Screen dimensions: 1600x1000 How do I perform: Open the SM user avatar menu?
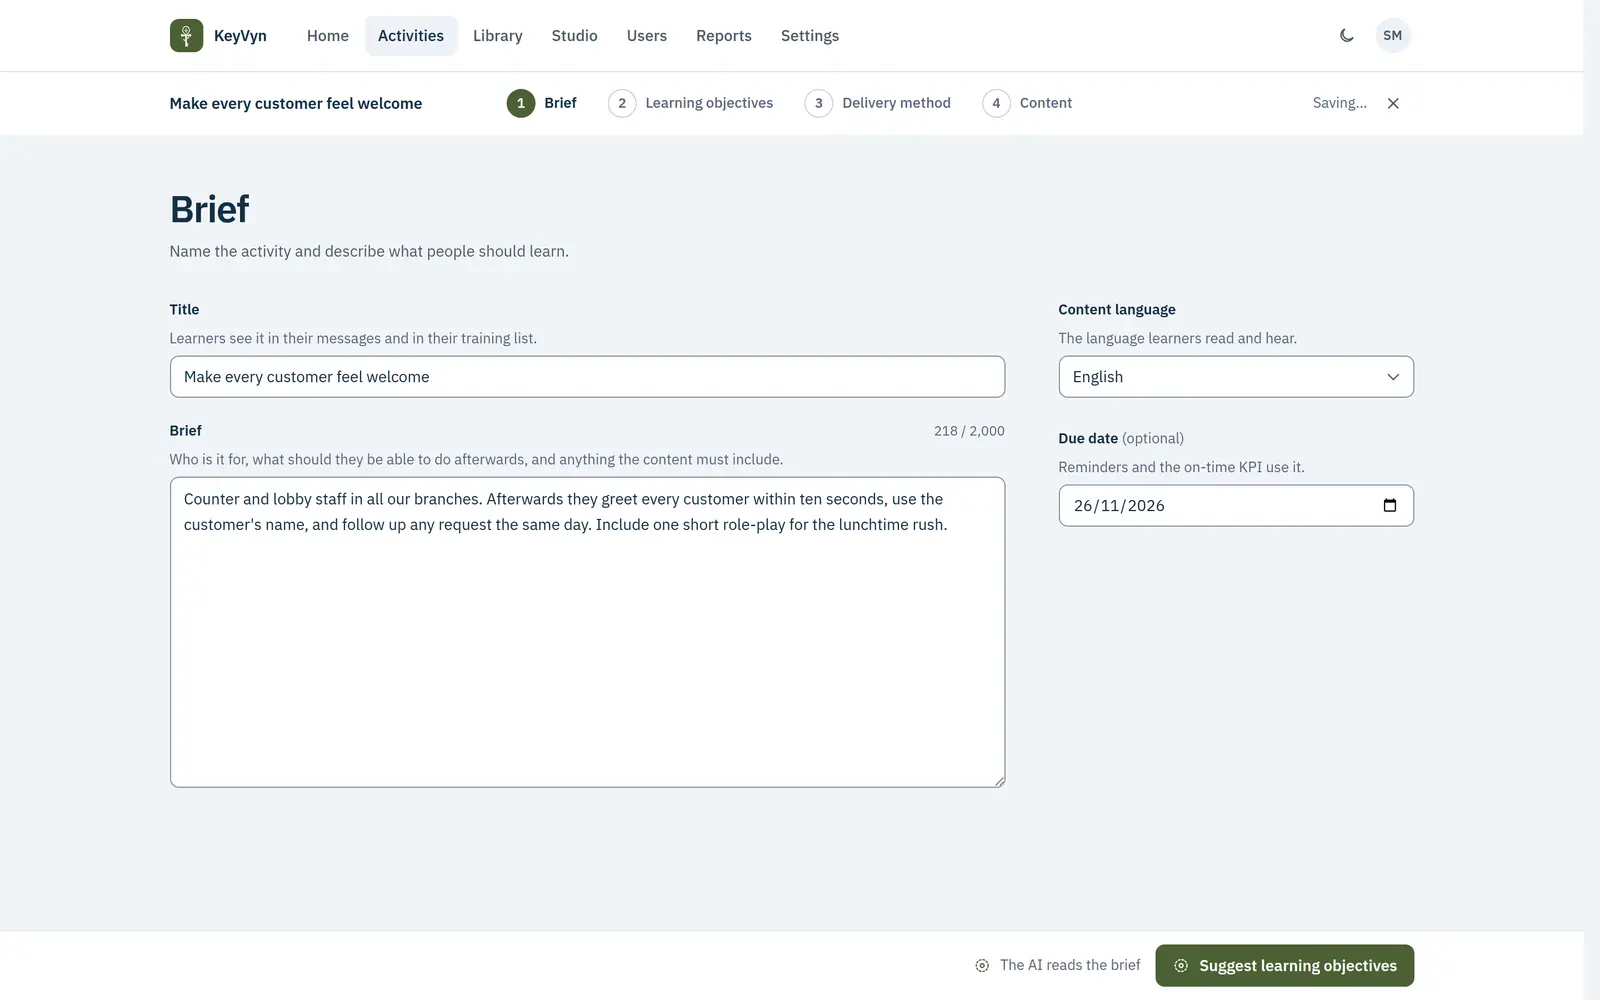1393,35
